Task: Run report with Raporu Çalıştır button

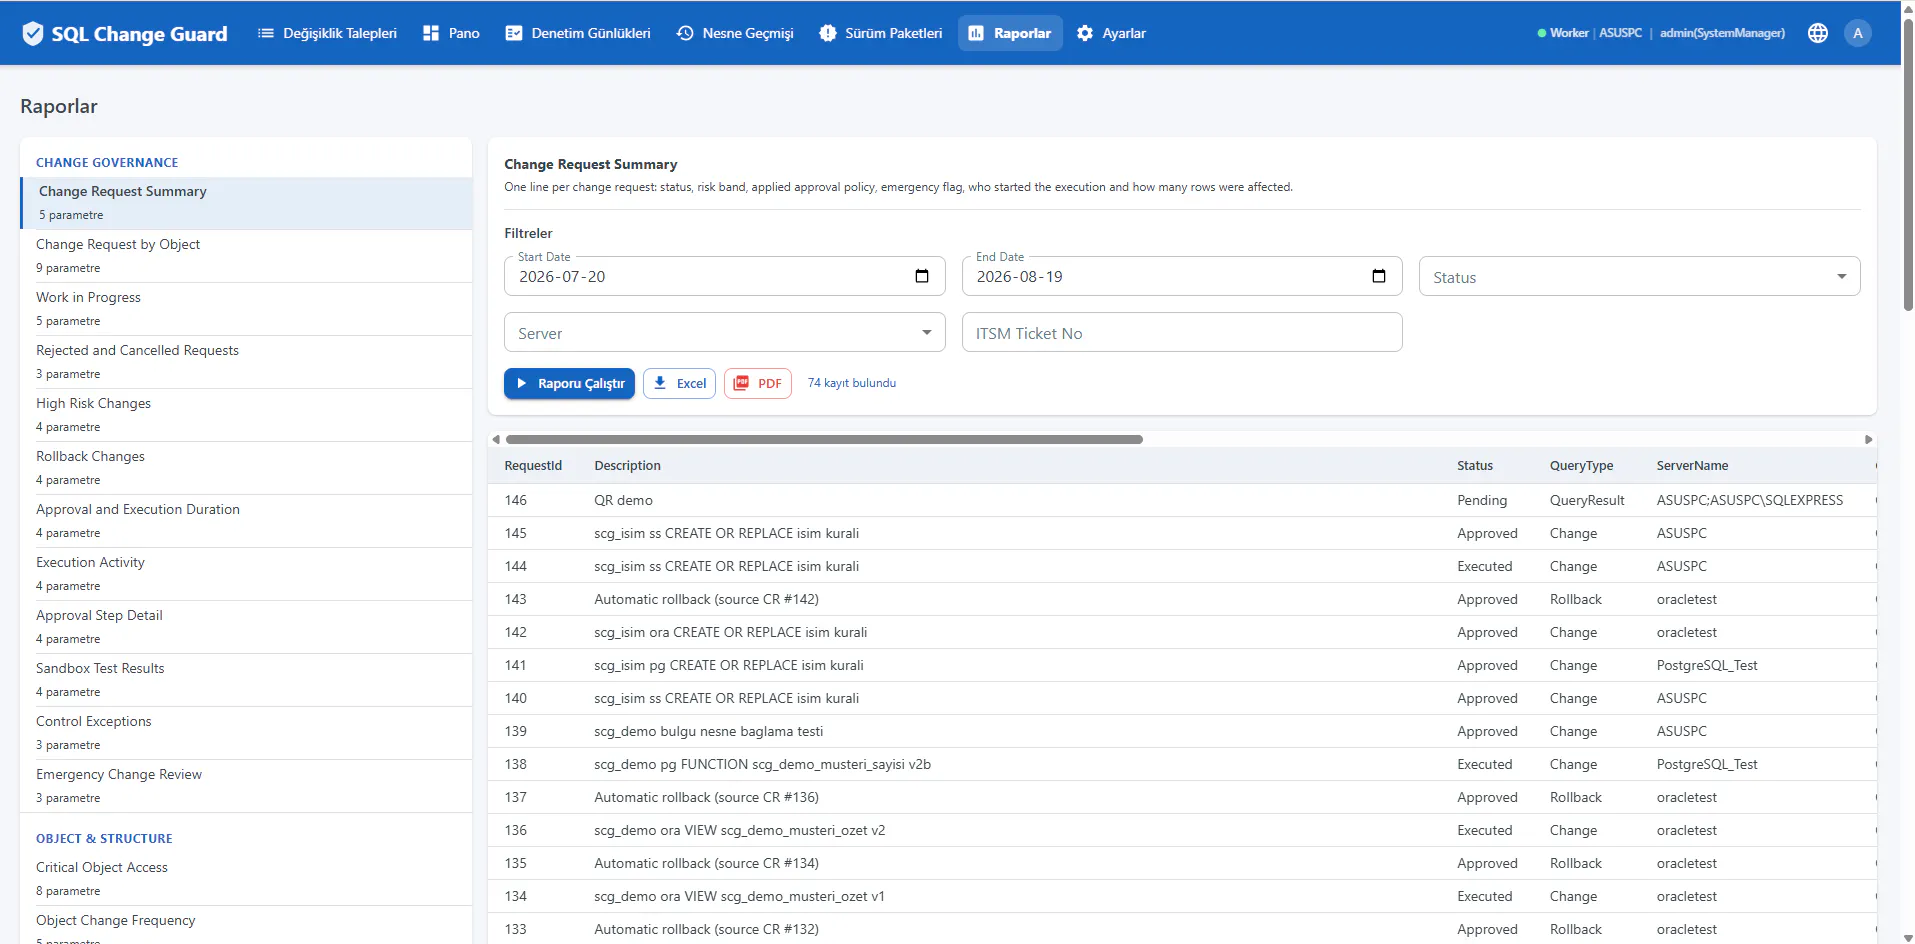Action: click(x=569, y=383)
